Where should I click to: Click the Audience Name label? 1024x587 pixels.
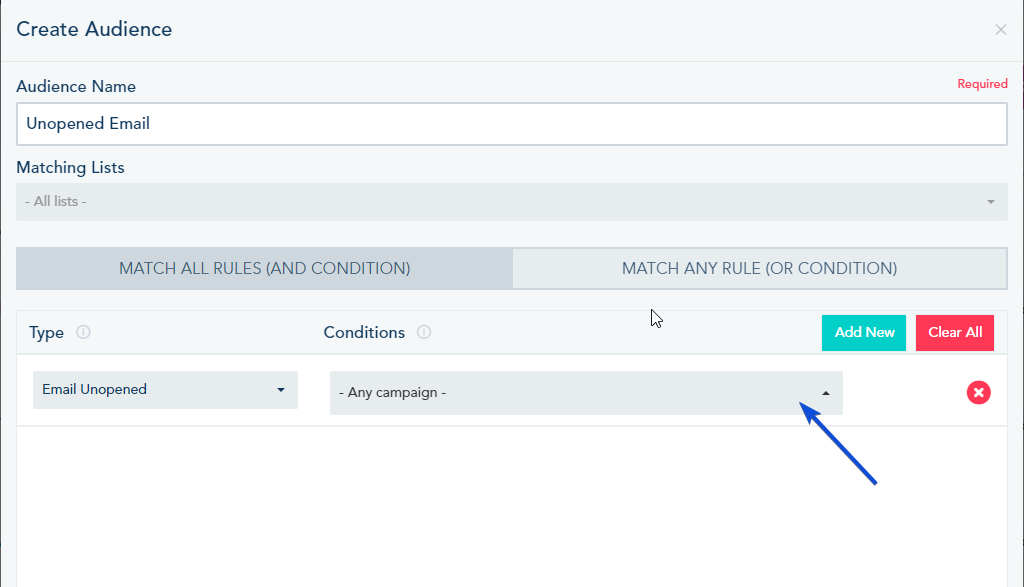pyautogui.click(x=76, y=87)
